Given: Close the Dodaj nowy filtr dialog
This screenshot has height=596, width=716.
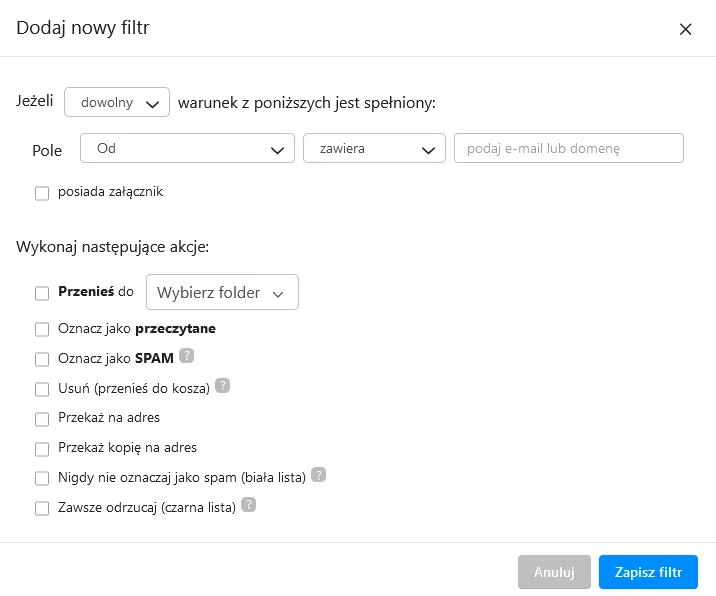Looking at the screenshot, I should (685, 29).
